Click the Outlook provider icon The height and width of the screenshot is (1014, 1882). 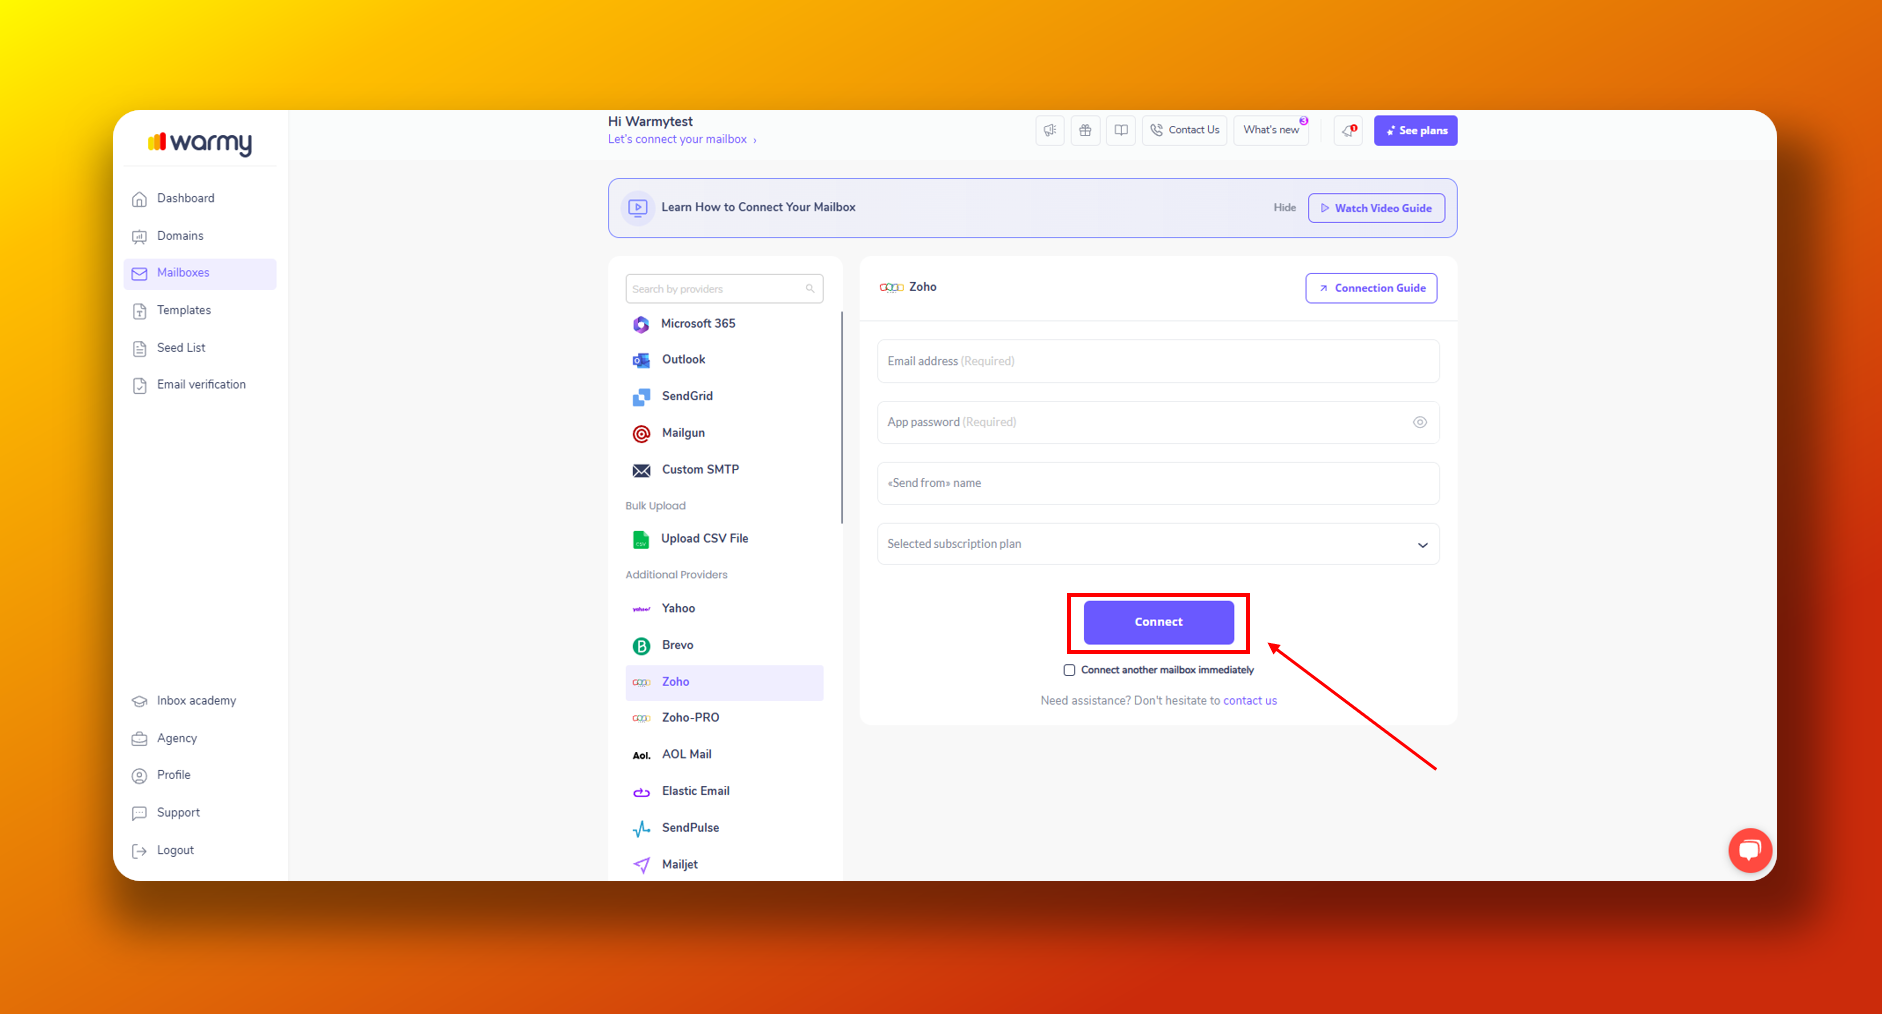(641, 360)
